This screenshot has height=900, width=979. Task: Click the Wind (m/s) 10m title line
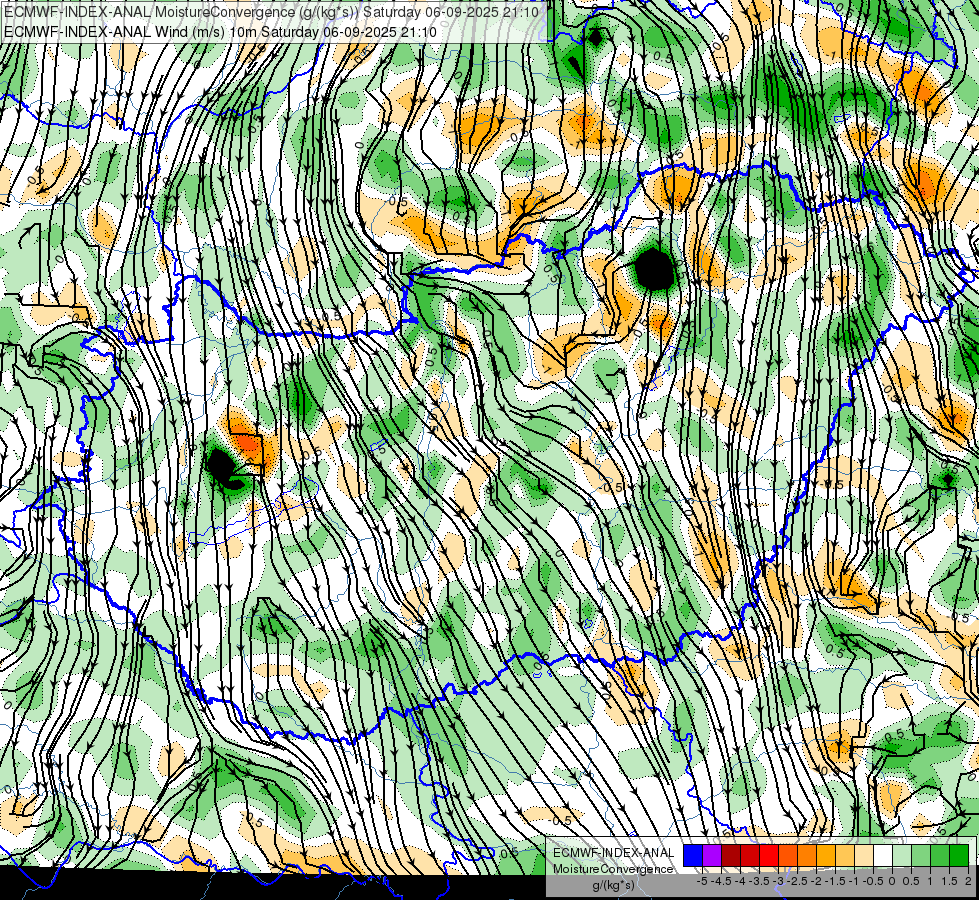[220, 32]
